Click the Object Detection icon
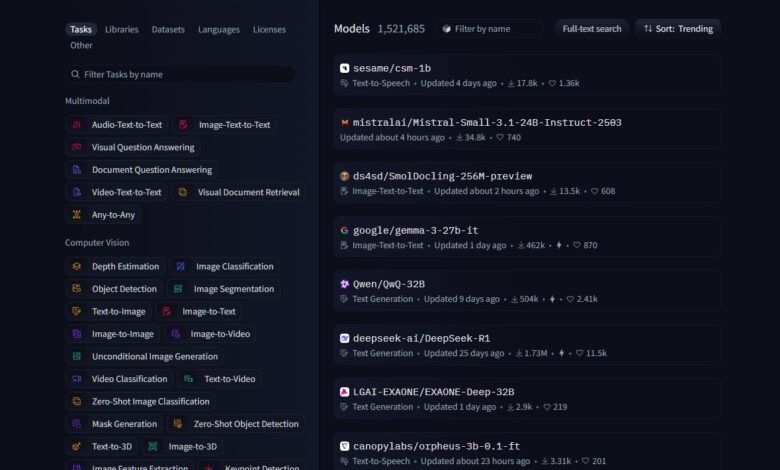This screenshot has height=470, width=780. pos(77,289)
